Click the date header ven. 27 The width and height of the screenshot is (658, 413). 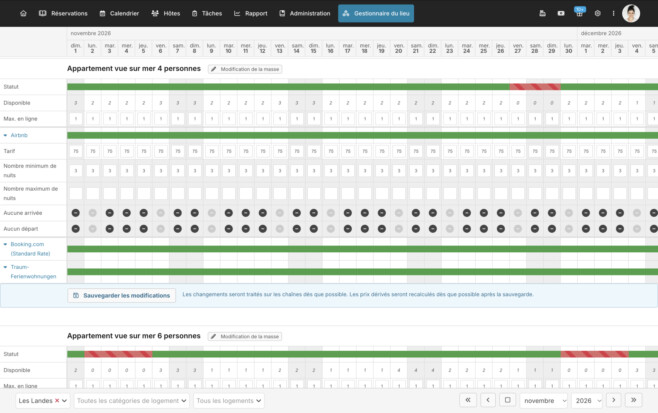click(518, 48)
